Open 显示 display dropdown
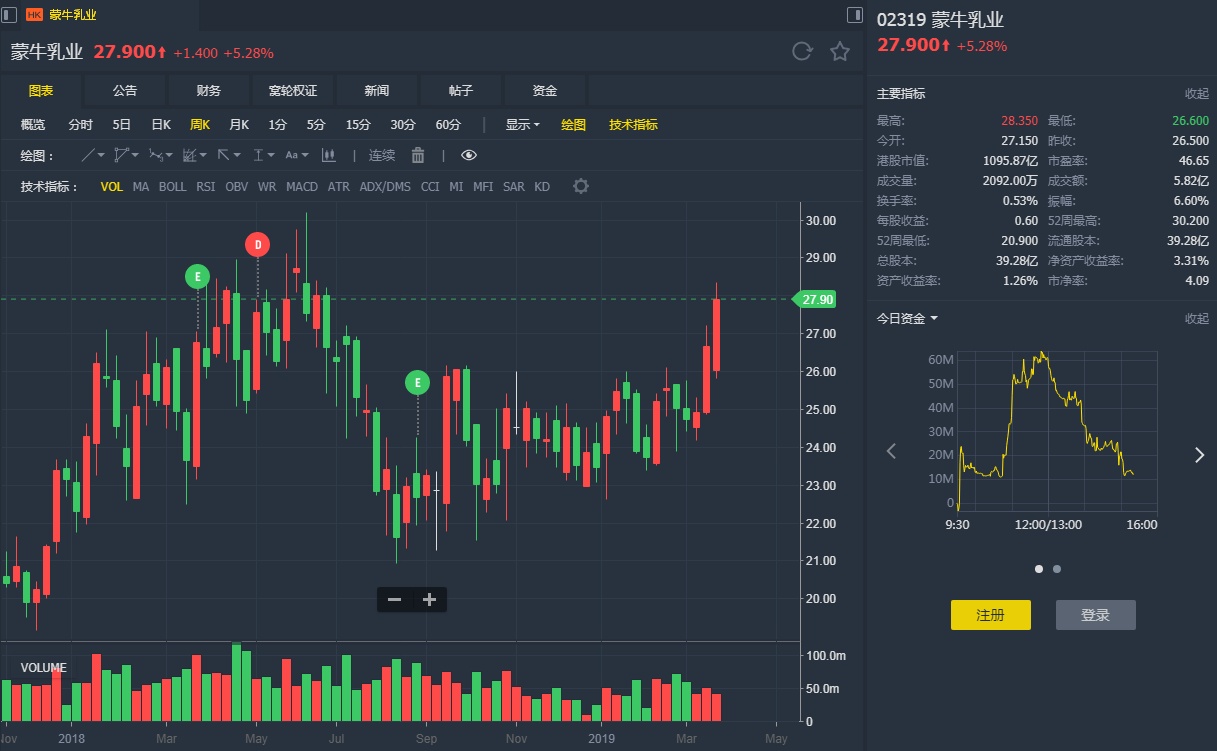Viewport: 1217px width, 751px height. click(522, 125)
